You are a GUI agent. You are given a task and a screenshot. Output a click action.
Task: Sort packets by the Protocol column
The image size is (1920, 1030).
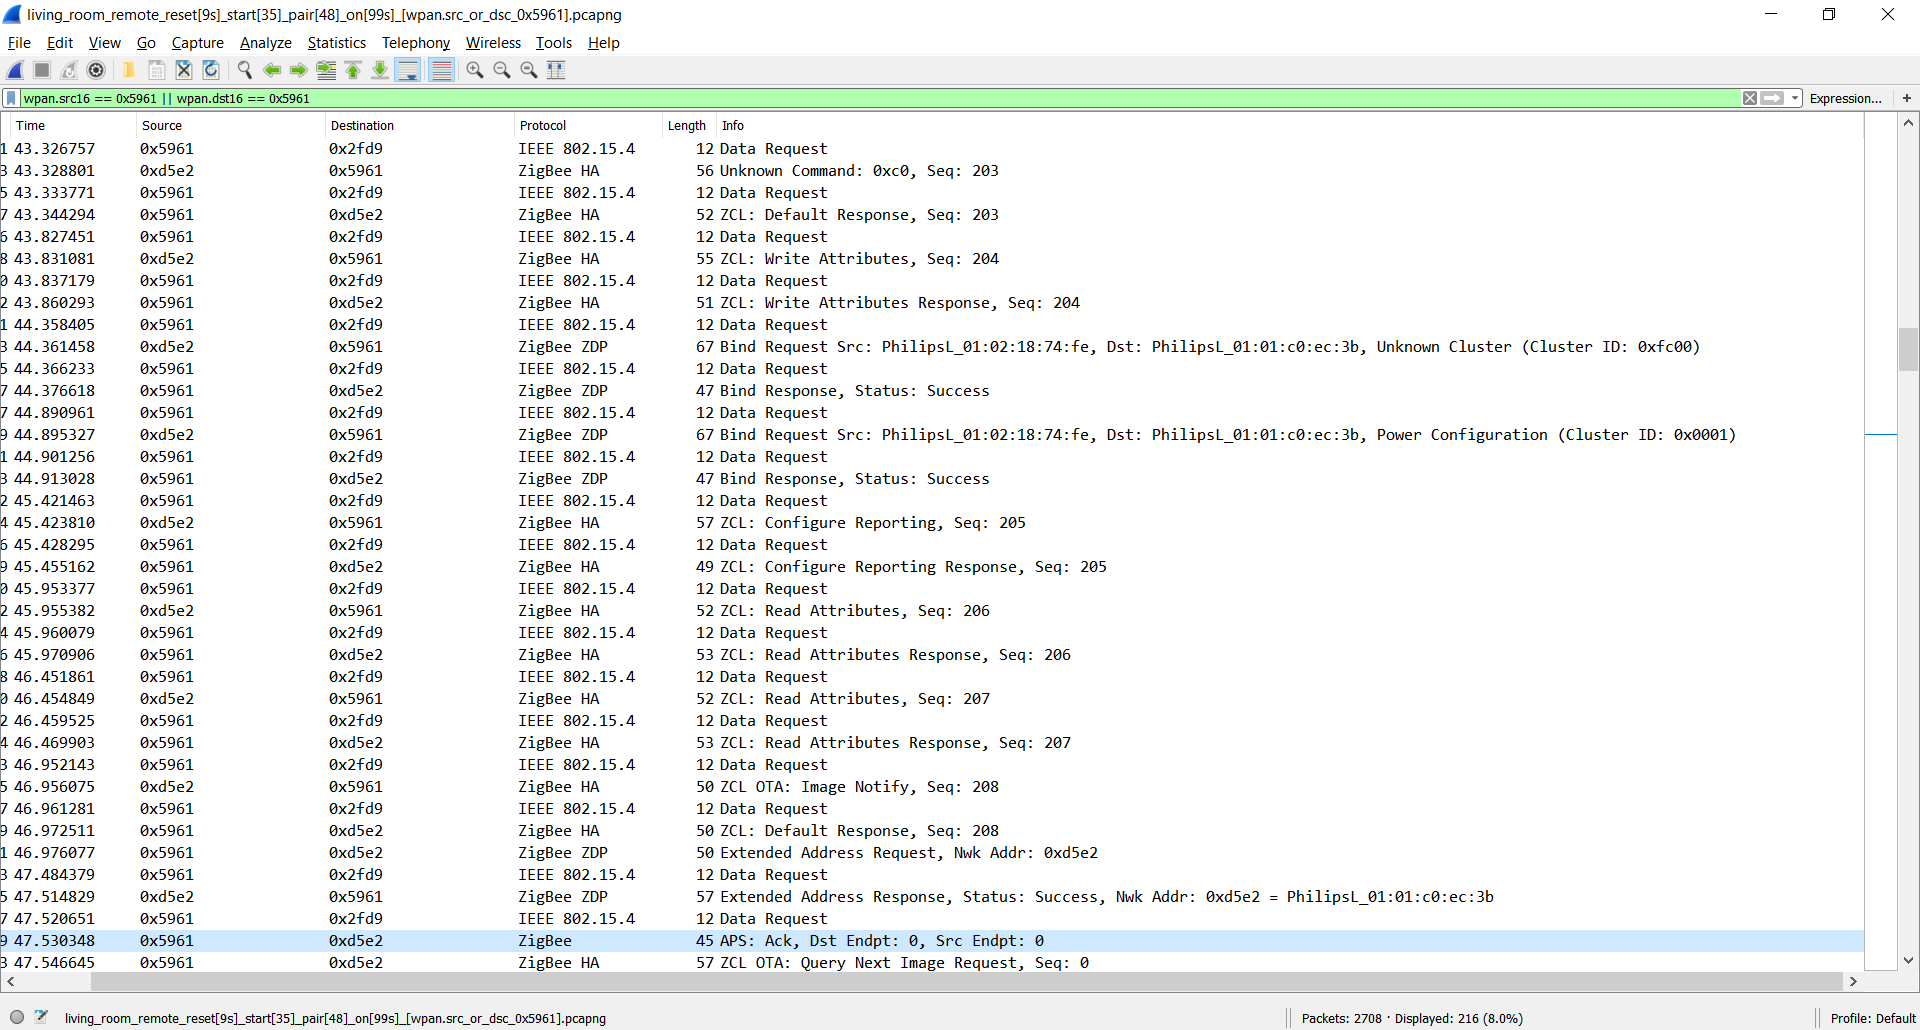(588, 126)
